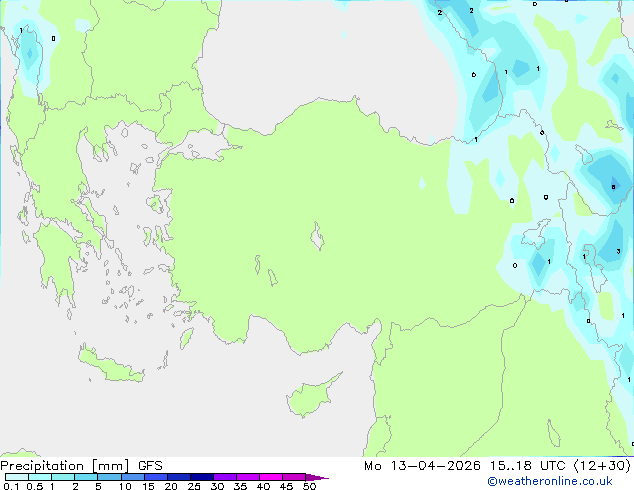Select the 25–30 mm navy legend swatch

tap(202, 477)
